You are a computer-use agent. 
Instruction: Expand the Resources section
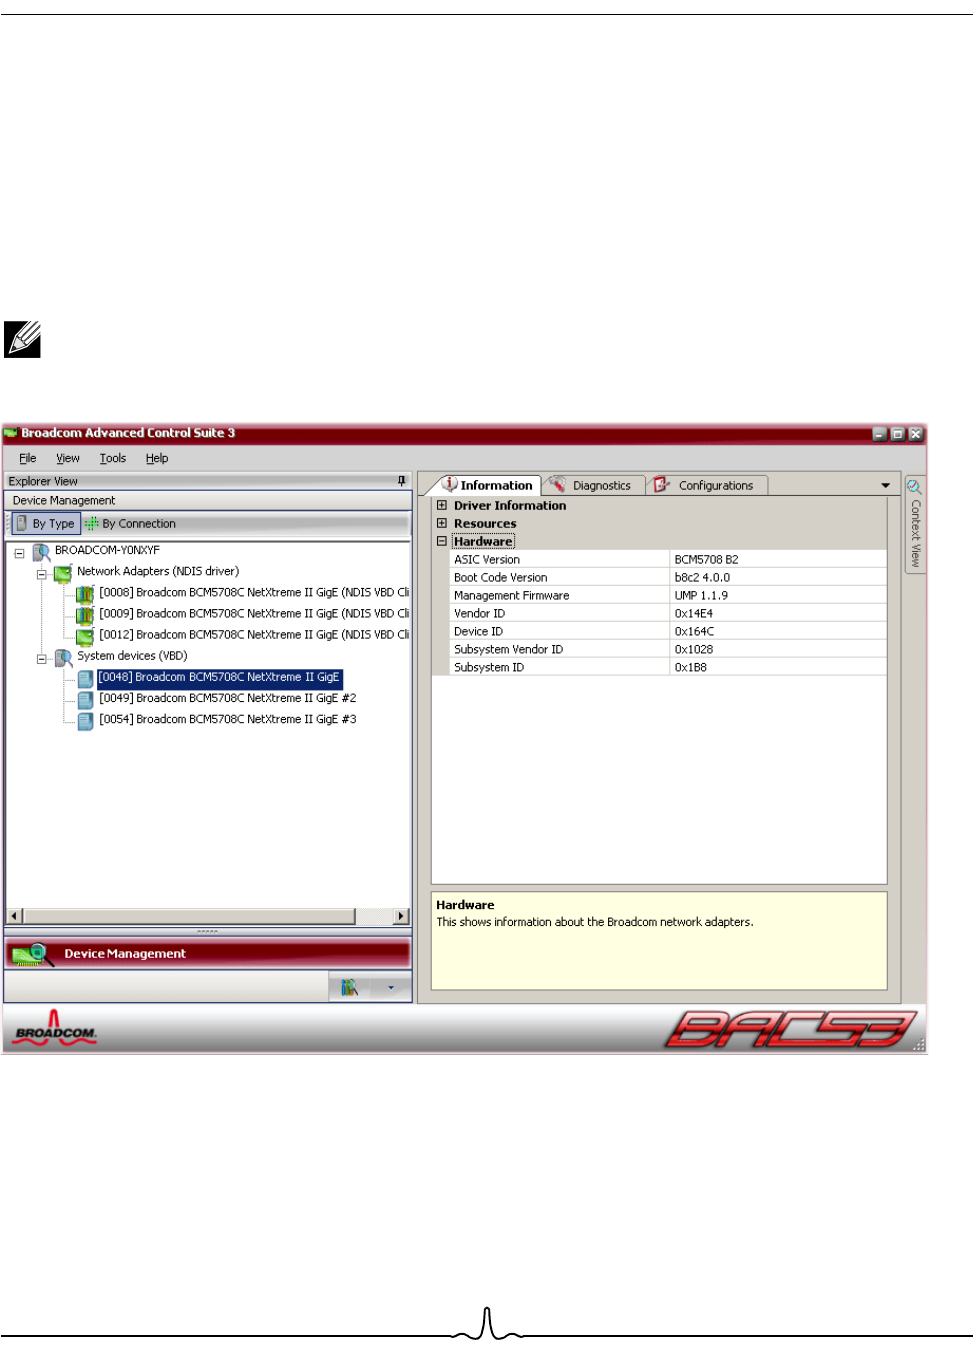point(442,523)
